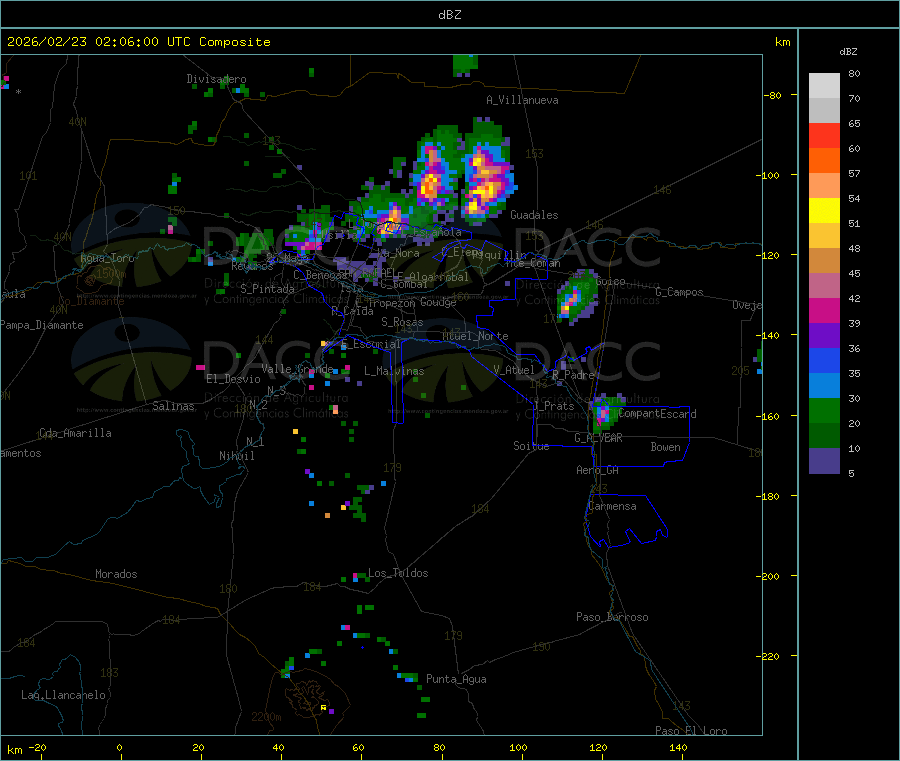Click the Carmensa location label
900x761 pixels.
point(612,506)
